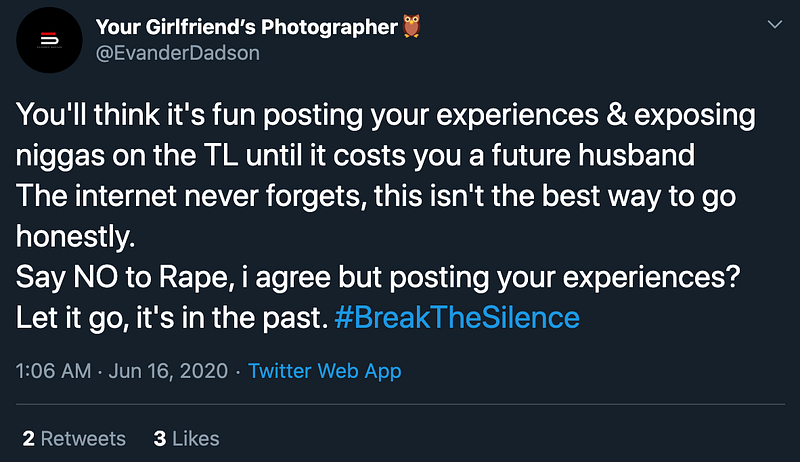Click the like count number 3
800x462 pixels.
[x=159, y=438]
